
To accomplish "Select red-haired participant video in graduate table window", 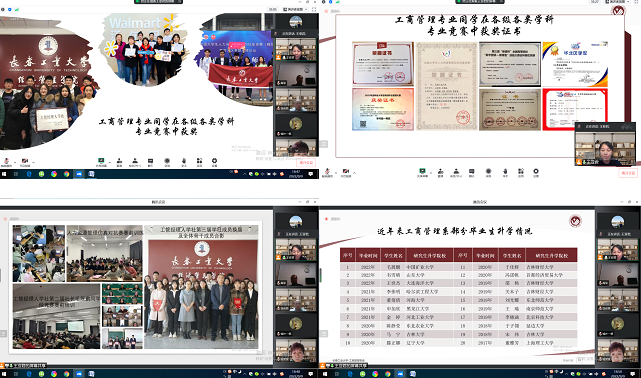I will point(617,351).
